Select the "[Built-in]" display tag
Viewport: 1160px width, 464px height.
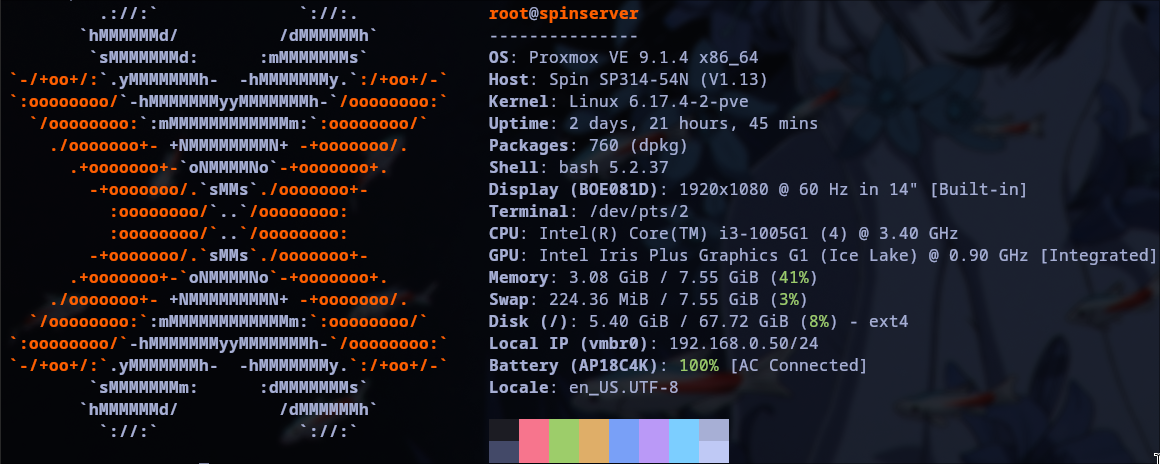click(978, 189)
